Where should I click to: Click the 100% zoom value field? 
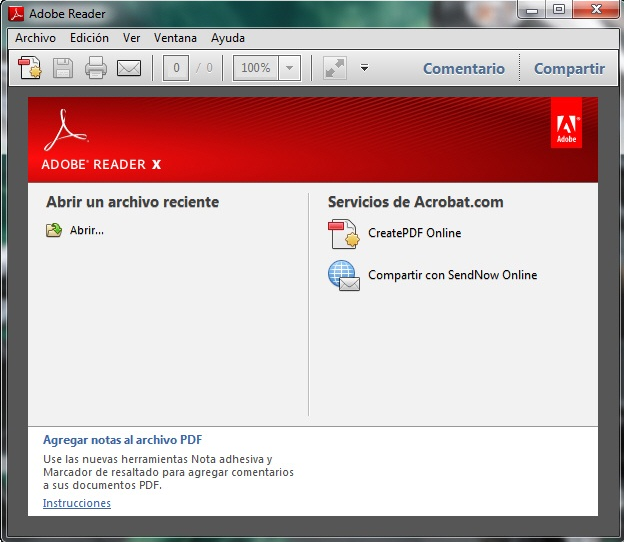coord(256,68)
